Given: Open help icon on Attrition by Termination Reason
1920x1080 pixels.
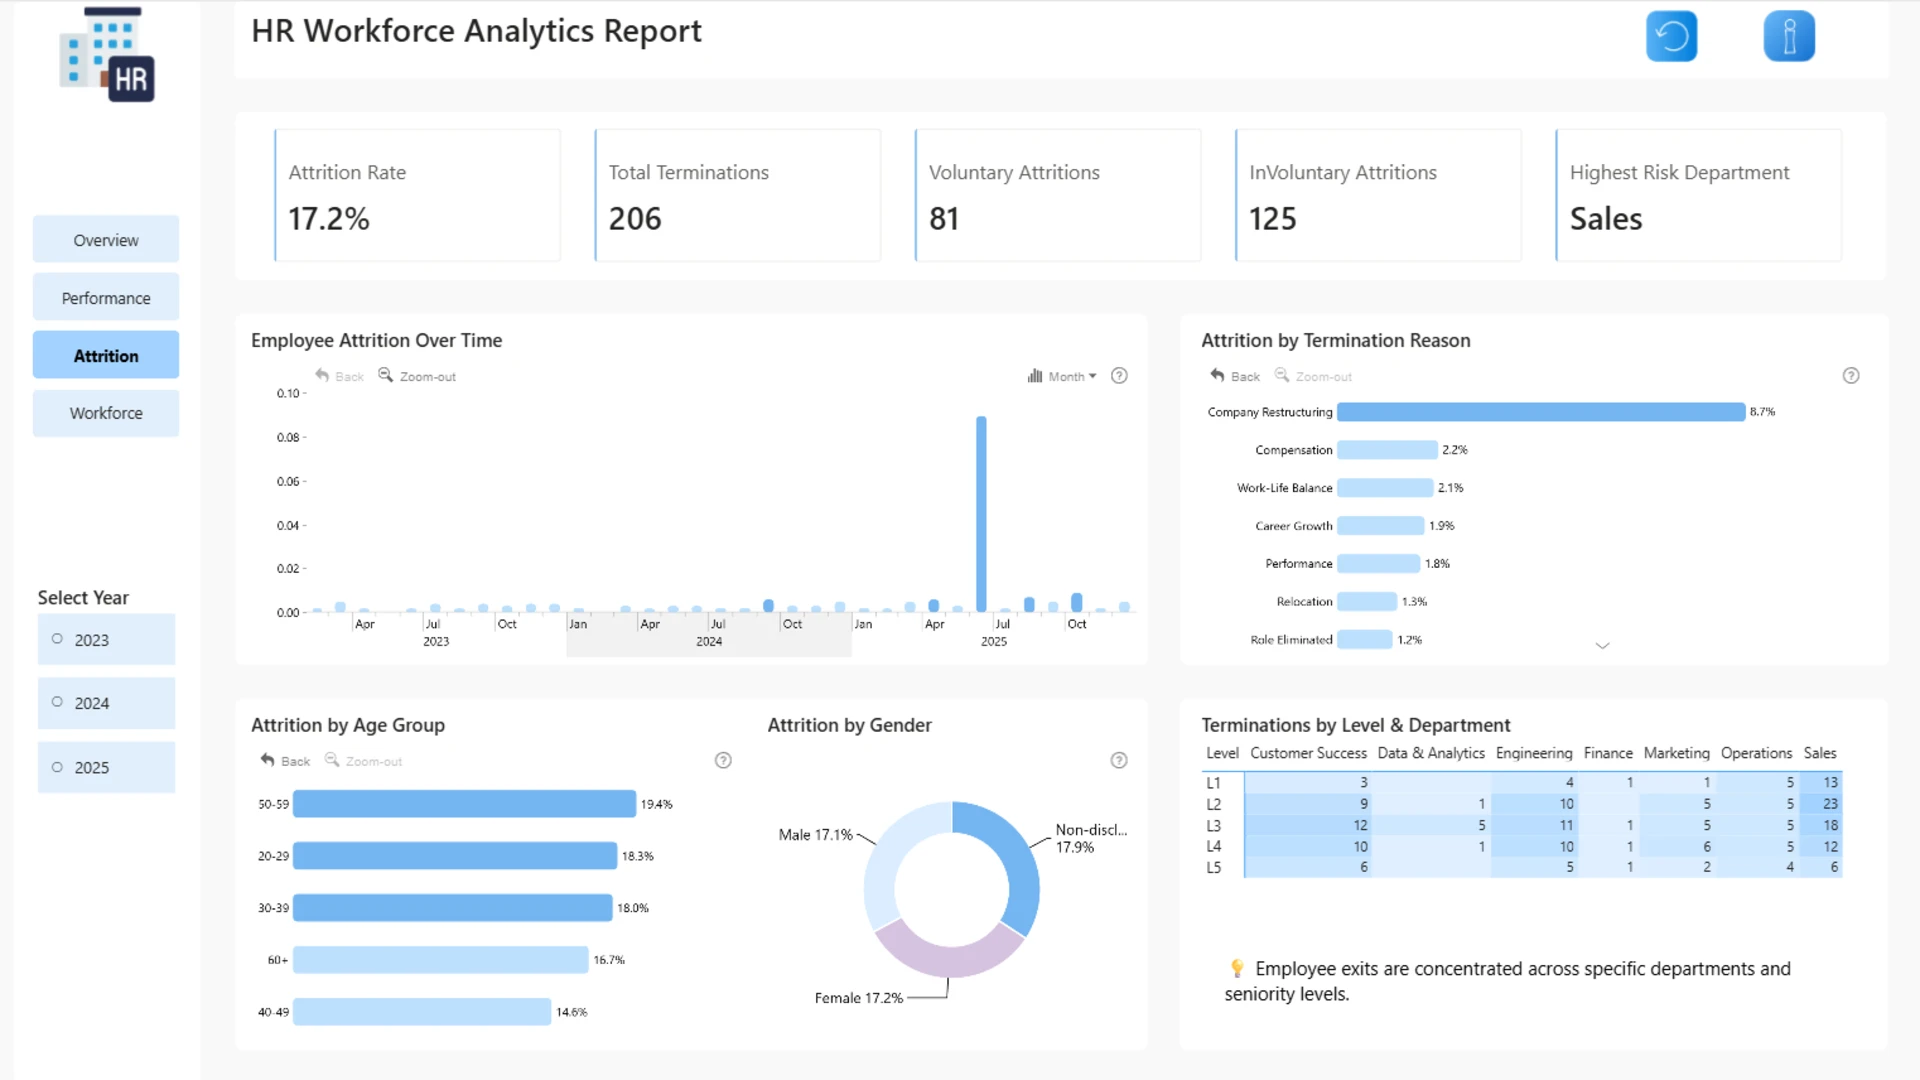Looking at the screenshot, I should [1851, 376].
